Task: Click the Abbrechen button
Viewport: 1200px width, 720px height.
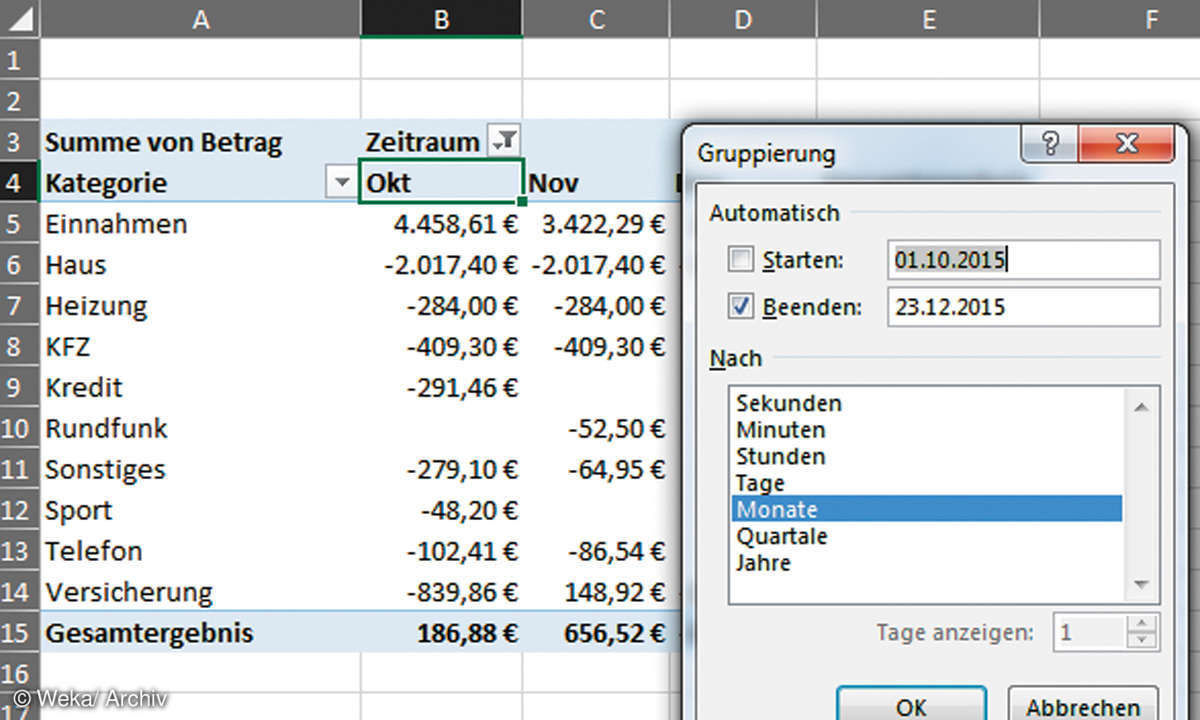Action: pos(1083,706)
